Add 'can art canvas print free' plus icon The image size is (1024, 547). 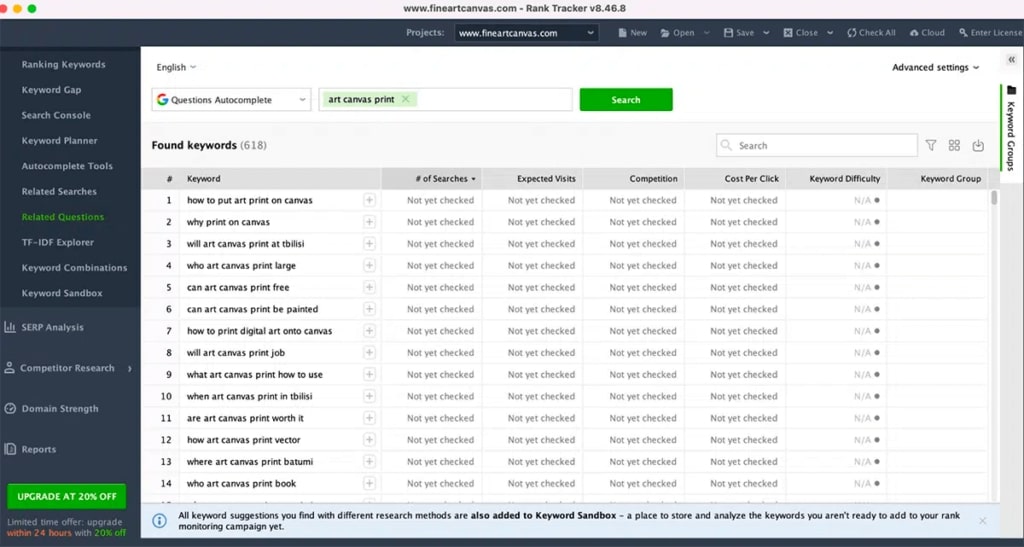click(x=369, y=287)
